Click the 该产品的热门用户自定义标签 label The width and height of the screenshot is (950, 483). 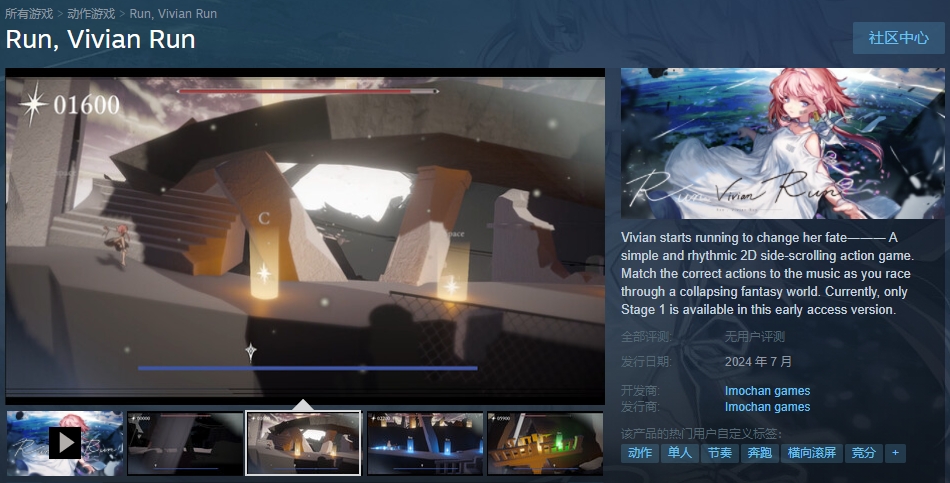point(702,433)
